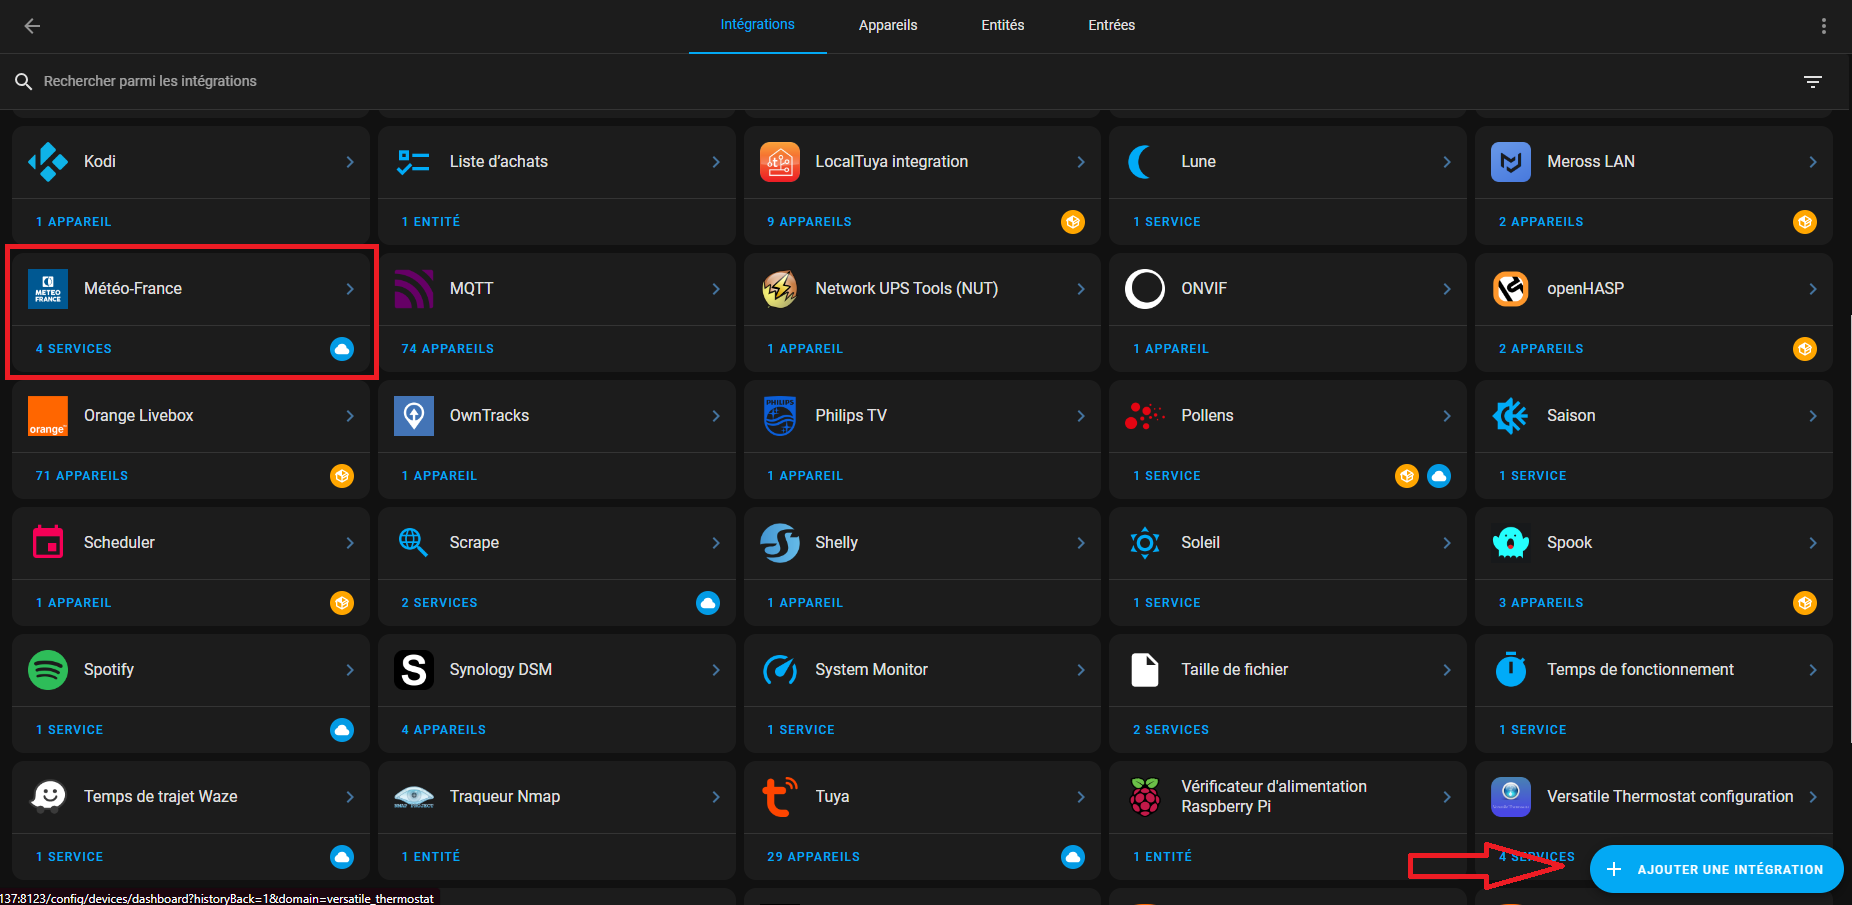Click the Soleil sun icon
This screenshot has height=905, width=1852.
[1145, 543]
